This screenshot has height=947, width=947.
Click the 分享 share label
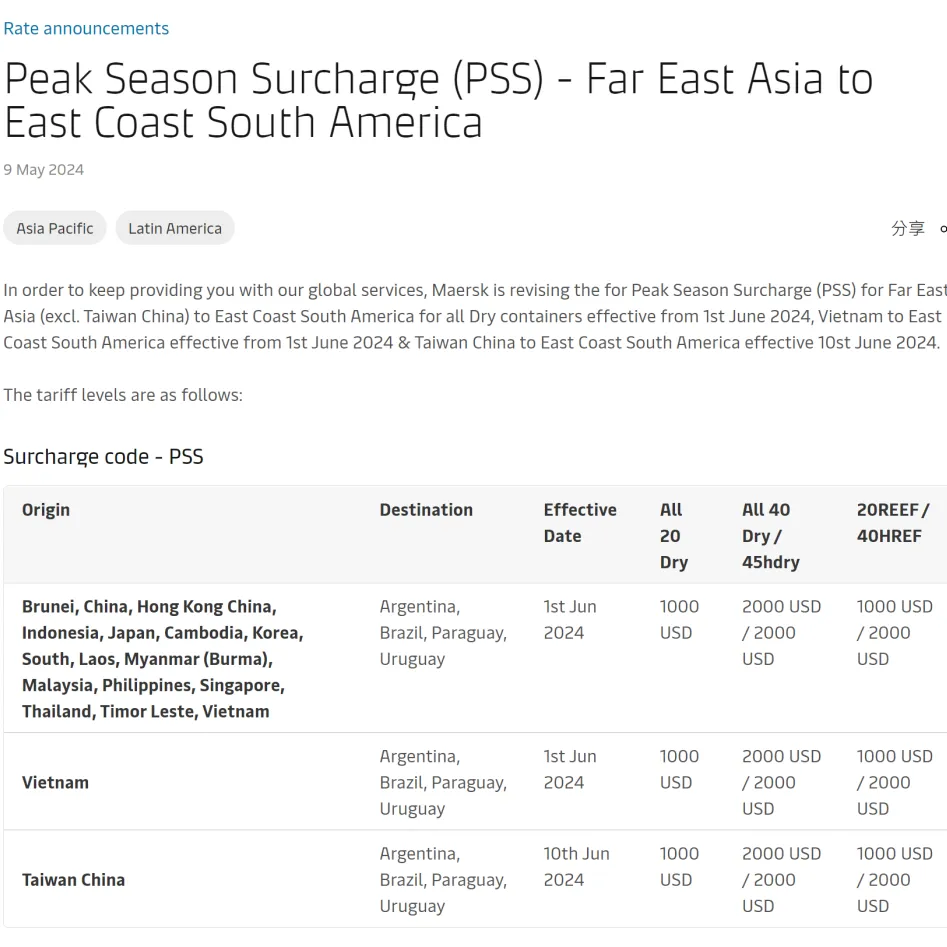tap(908, 228)
